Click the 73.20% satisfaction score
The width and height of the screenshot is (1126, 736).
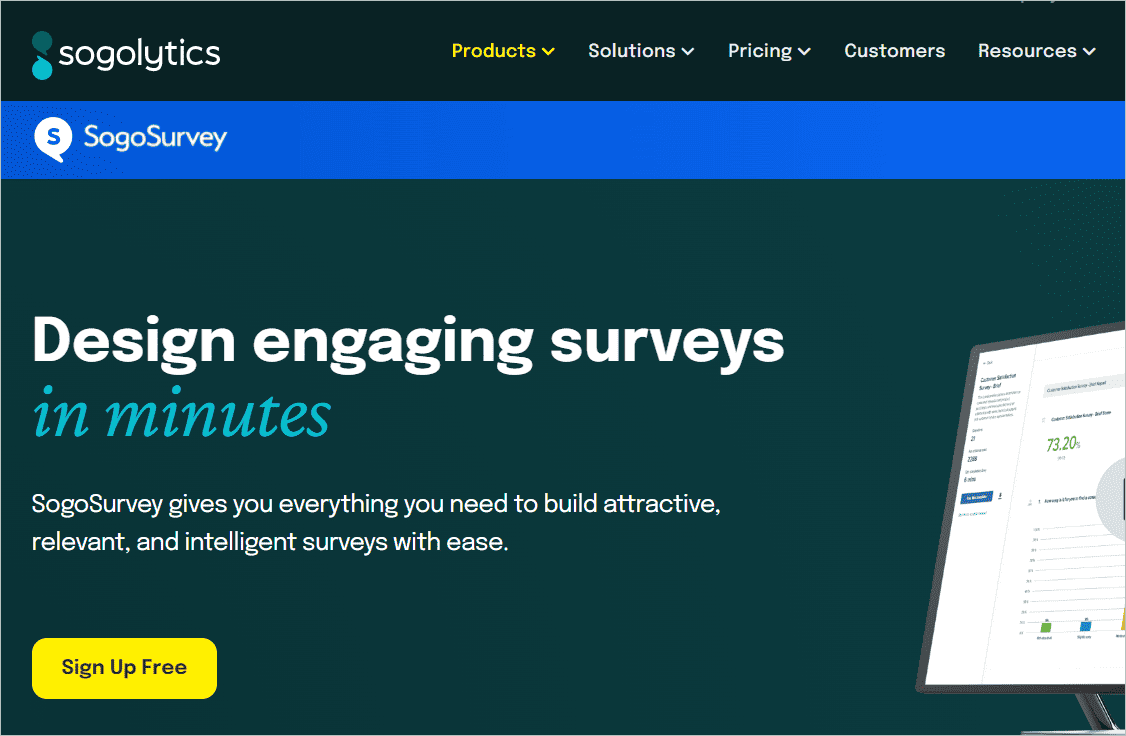[x=1062, y=443]
